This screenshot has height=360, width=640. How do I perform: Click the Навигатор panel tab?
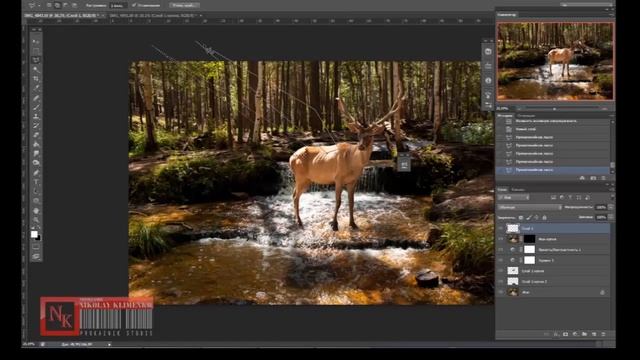pos(507,14)
